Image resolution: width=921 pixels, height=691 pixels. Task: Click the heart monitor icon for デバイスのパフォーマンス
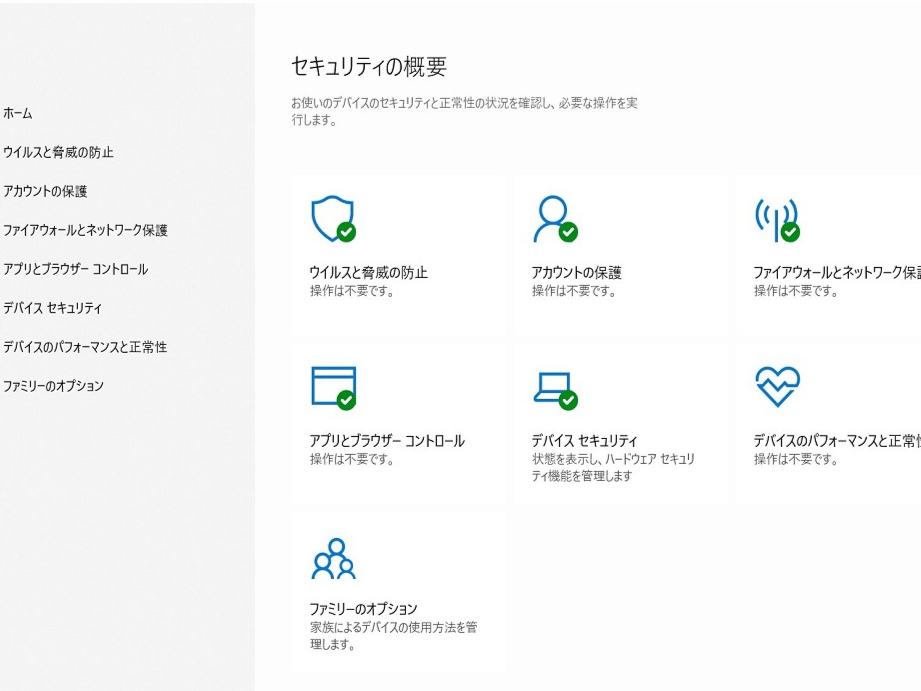[x=776, y=385]
